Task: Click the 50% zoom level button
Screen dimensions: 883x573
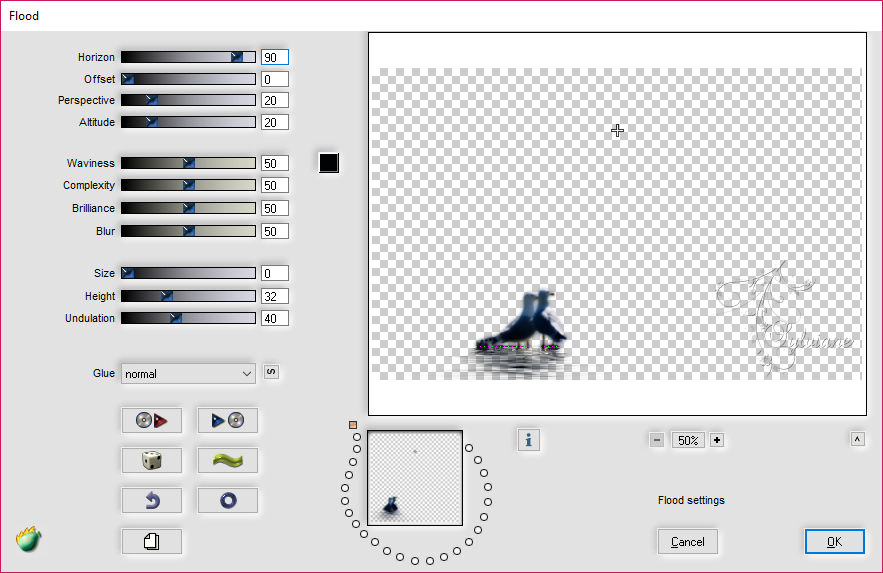Action: (688, 440)
